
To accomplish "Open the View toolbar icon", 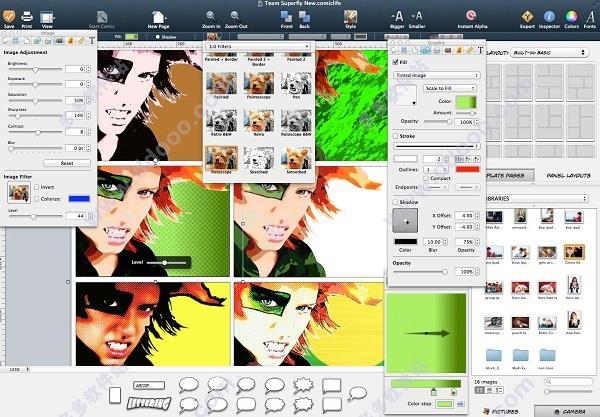I will [47, 18].
